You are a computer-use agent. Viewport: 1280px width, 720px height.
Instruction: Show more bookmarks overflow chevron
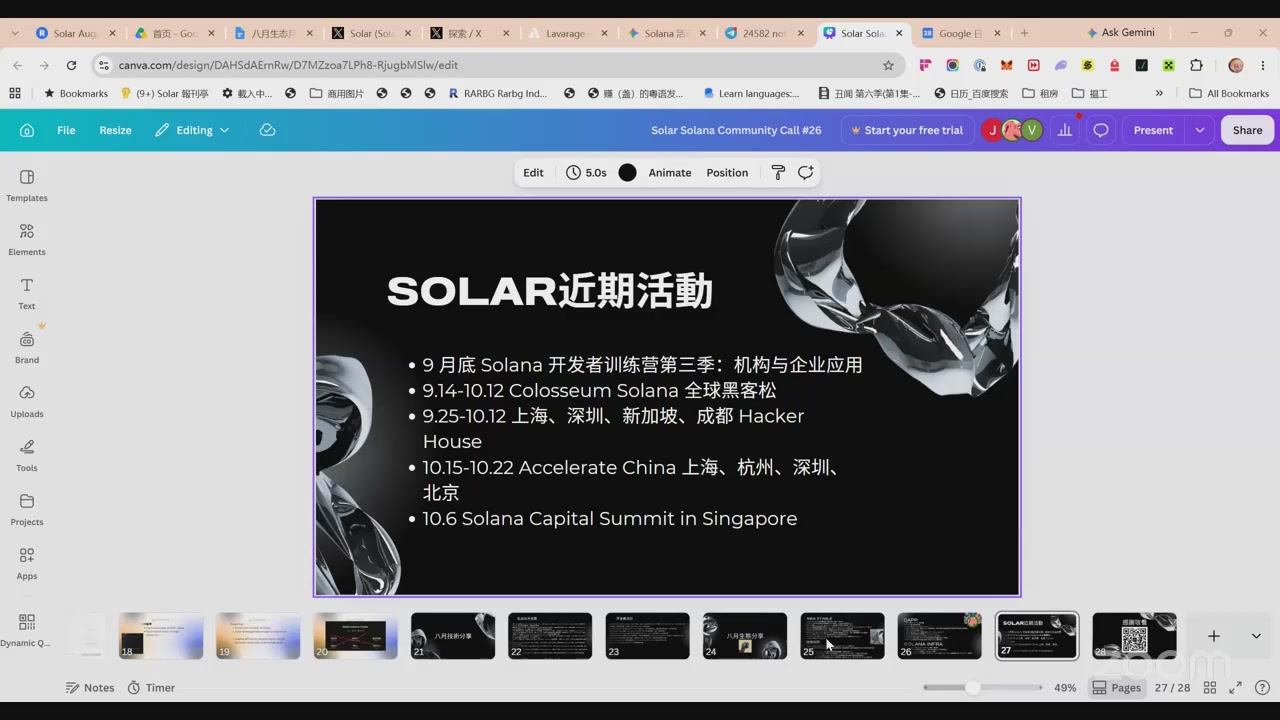1159,93
